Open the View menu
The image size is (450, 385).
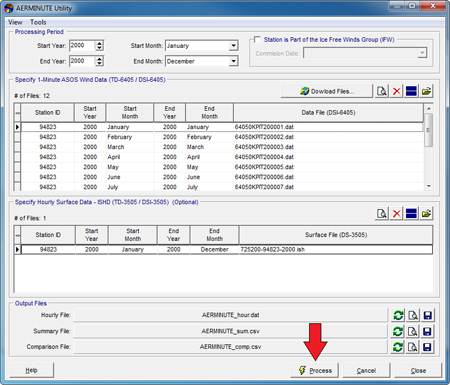(15, 22)
